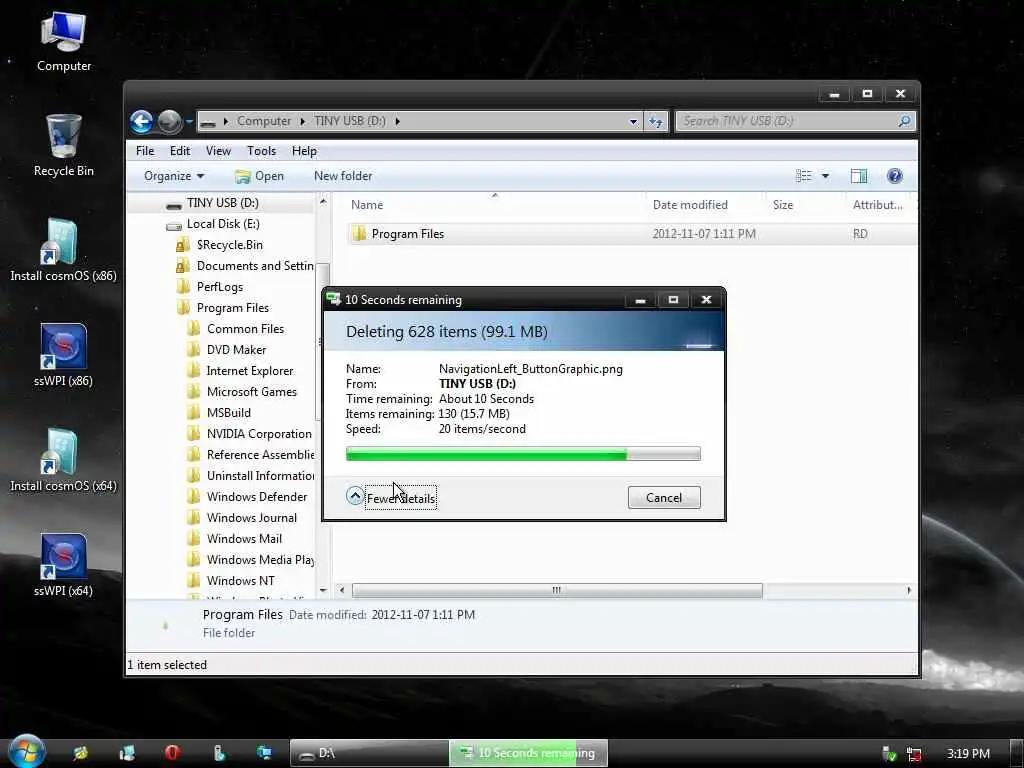Launch the red Opera taskbar icon

tap(172, 753)
